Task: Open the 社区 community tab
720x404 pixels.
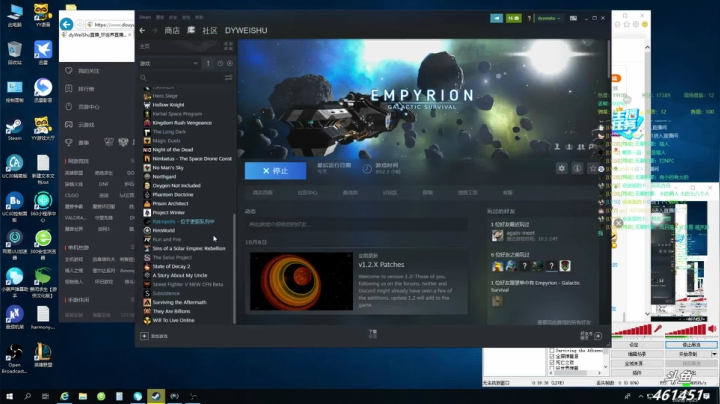Action: tap(210, 30)
